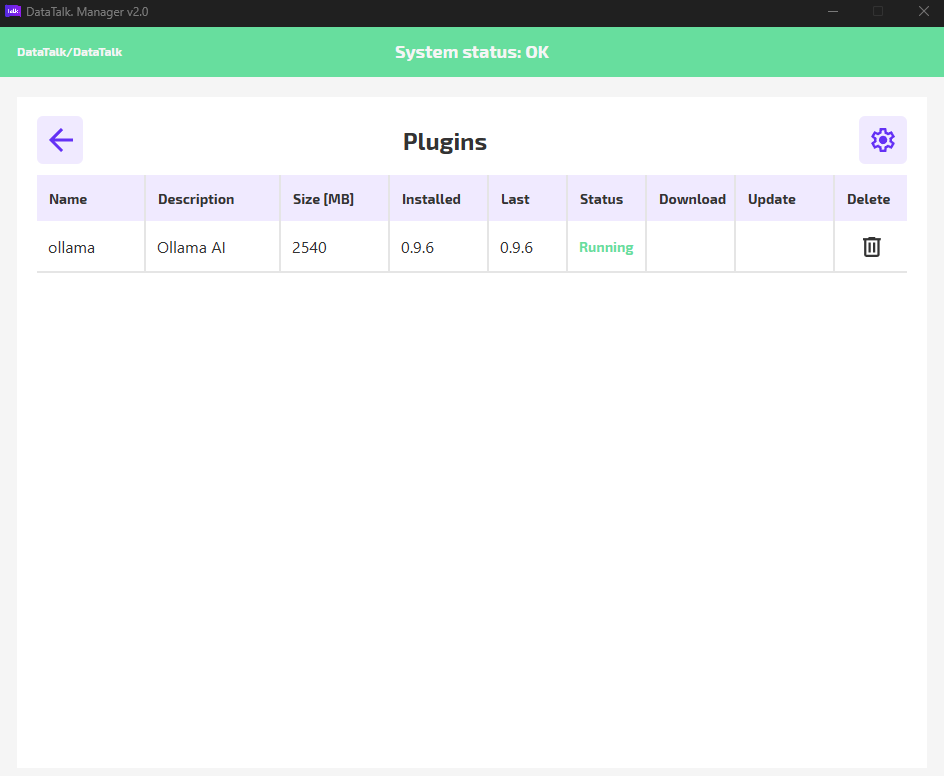Click the System status: OK banner text
Screen dimensions: 944x776
472,52
